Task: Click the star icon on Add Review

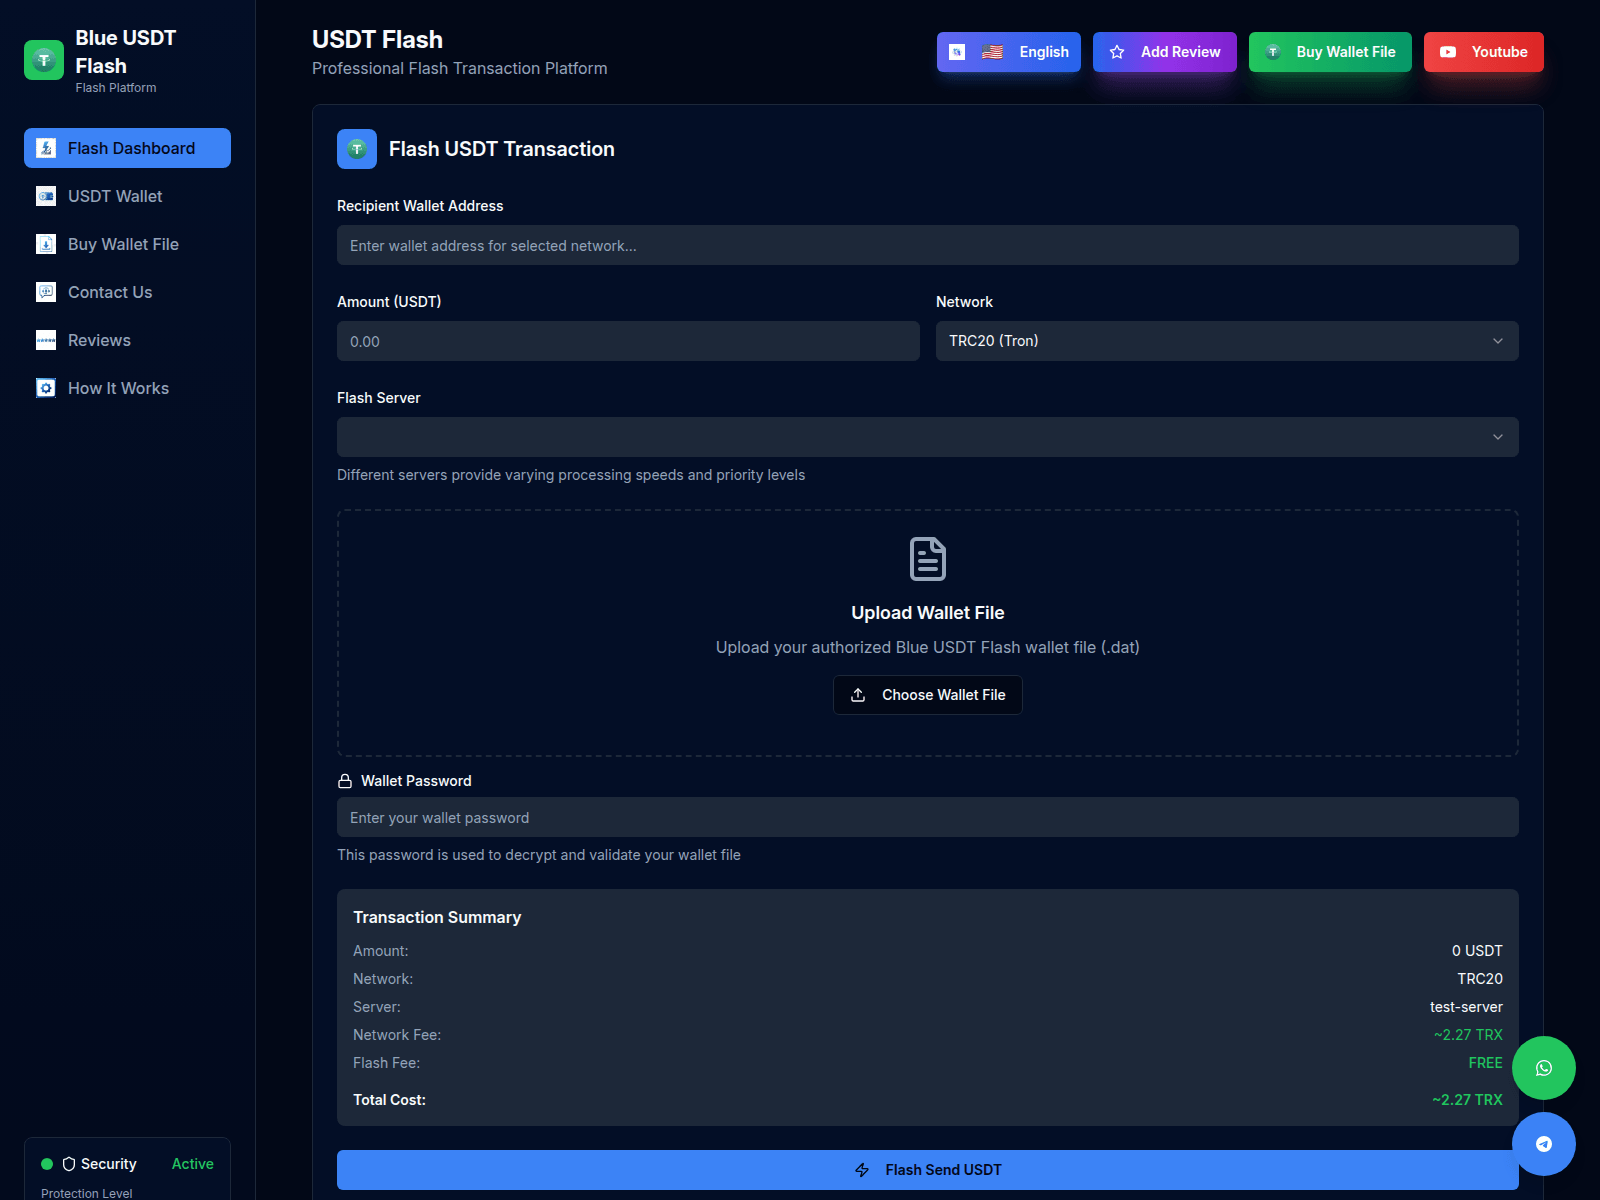Action: pos(1117,52)
